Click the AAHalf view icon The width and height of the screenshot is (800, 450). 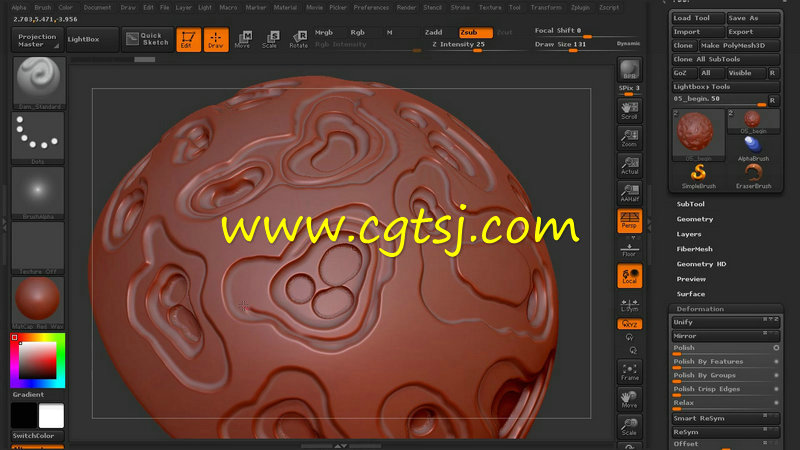click(630, 193)
